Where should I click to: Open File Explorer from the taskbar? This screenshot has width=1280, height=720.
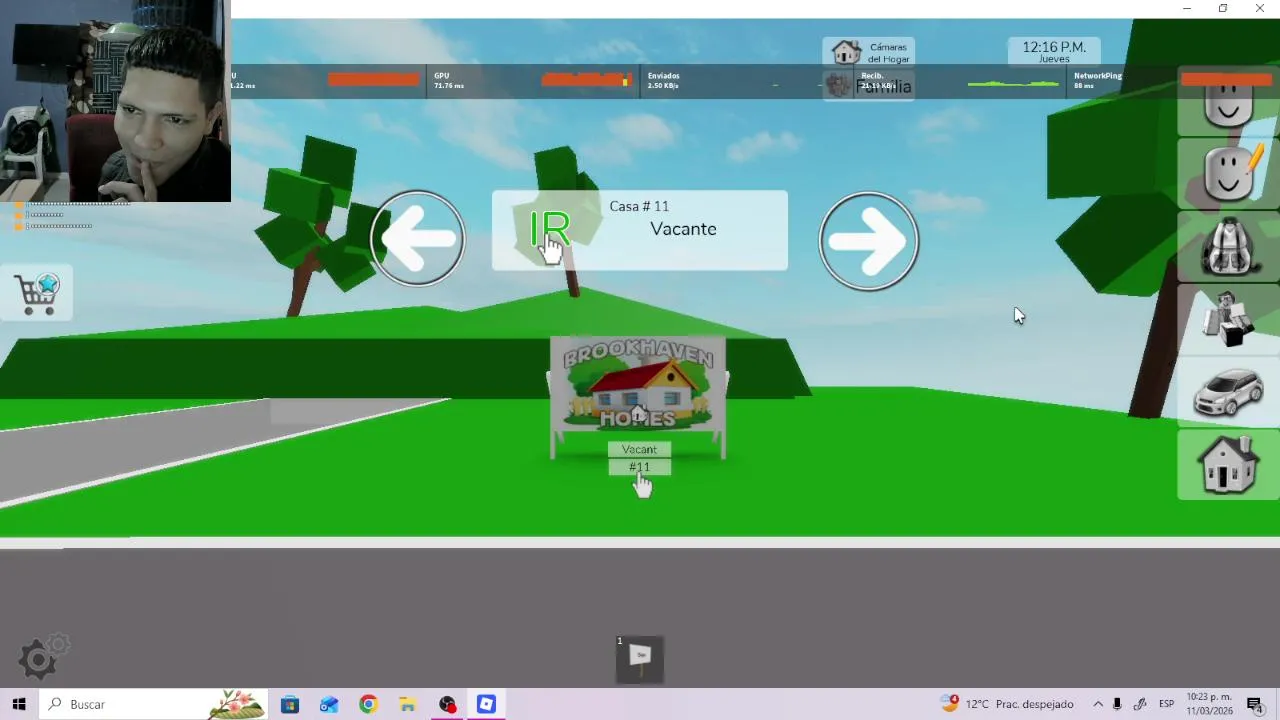tap(407, 704)
